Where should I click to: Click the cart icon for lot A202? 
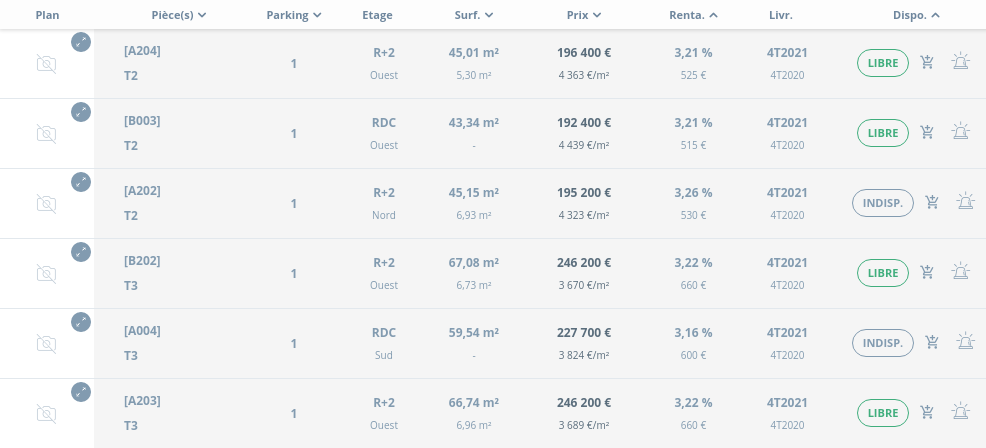pos(932,202)
